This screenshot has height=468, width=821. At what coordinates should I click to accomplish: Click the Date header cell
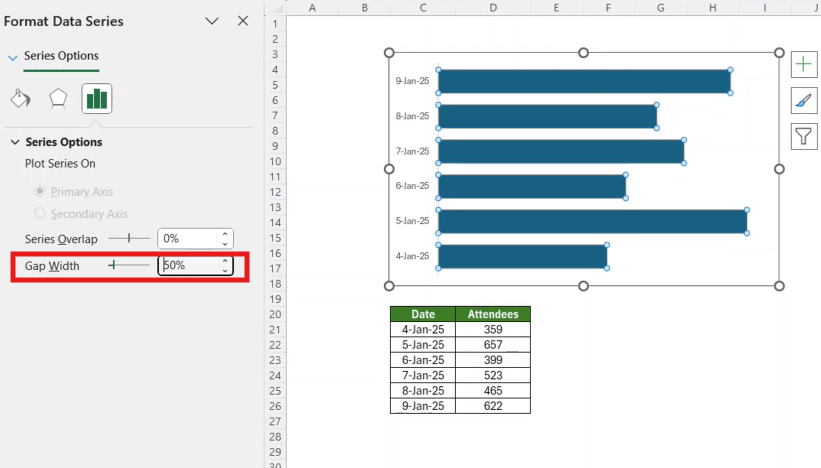coord(423,314)
